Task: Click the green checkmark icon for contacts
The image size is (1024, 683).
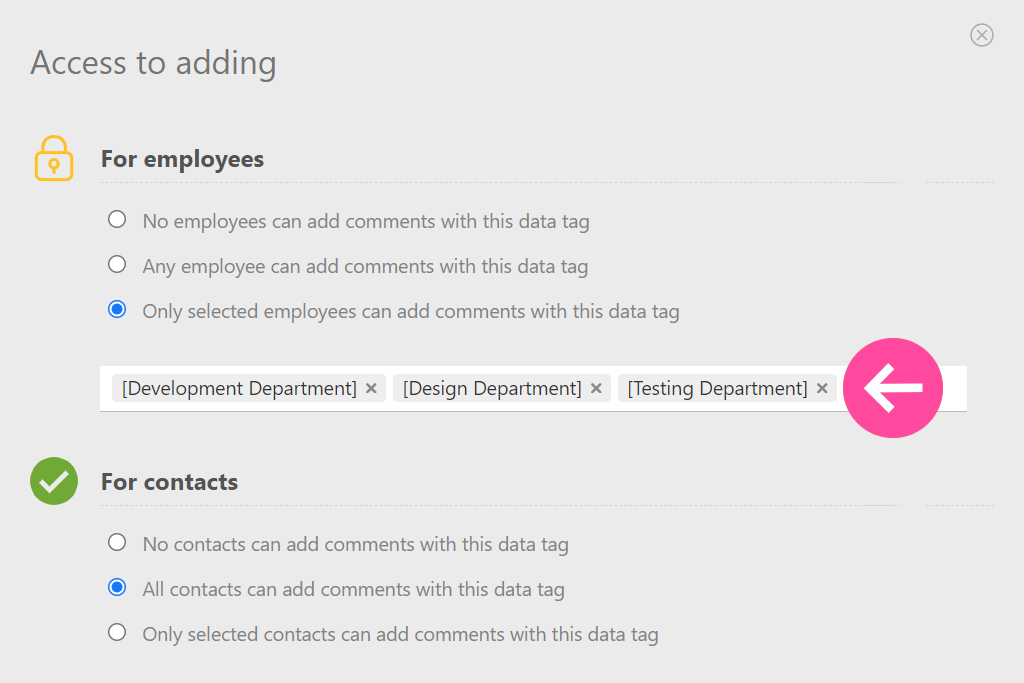Action: [54, 481]
